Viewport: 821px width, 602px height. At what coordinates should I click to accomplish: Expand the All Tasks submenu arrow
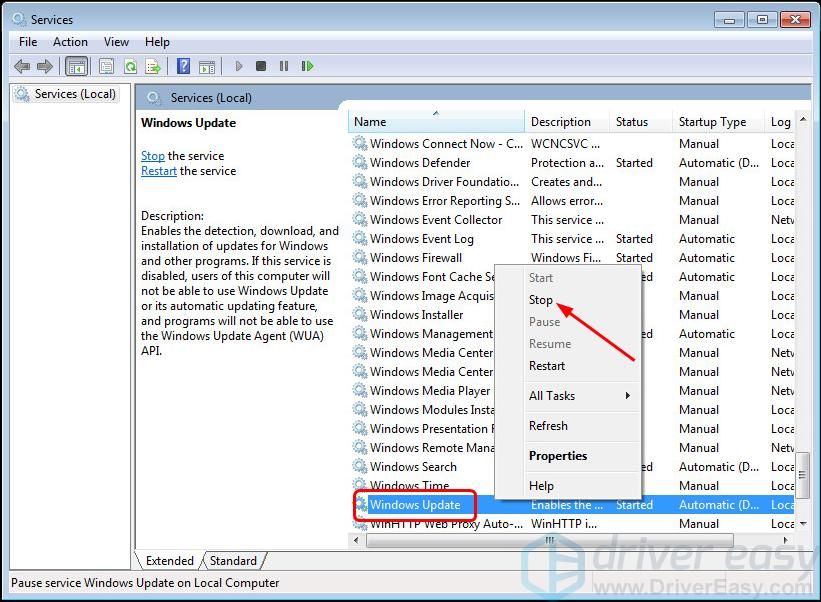click(x=627, y=395)
